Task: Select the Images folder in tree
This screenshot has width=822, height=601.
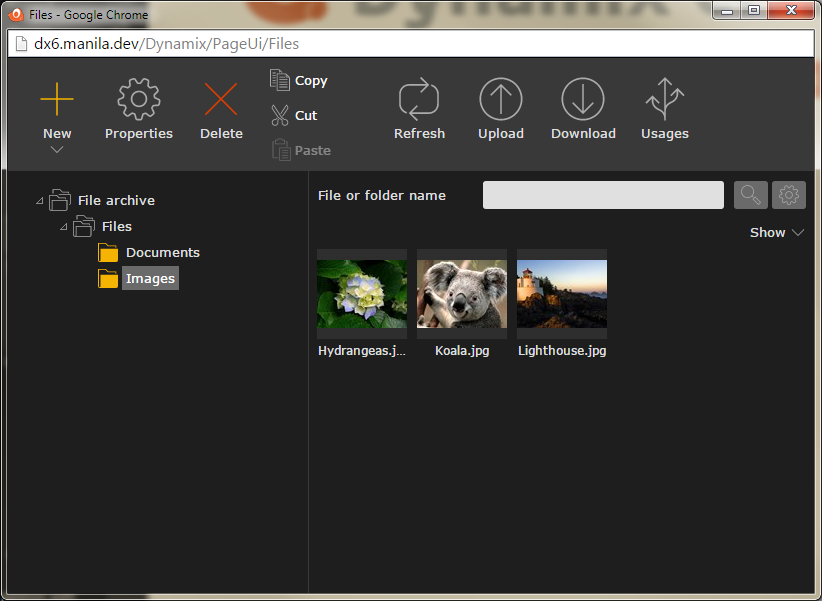Action: [x=150, y=279]
